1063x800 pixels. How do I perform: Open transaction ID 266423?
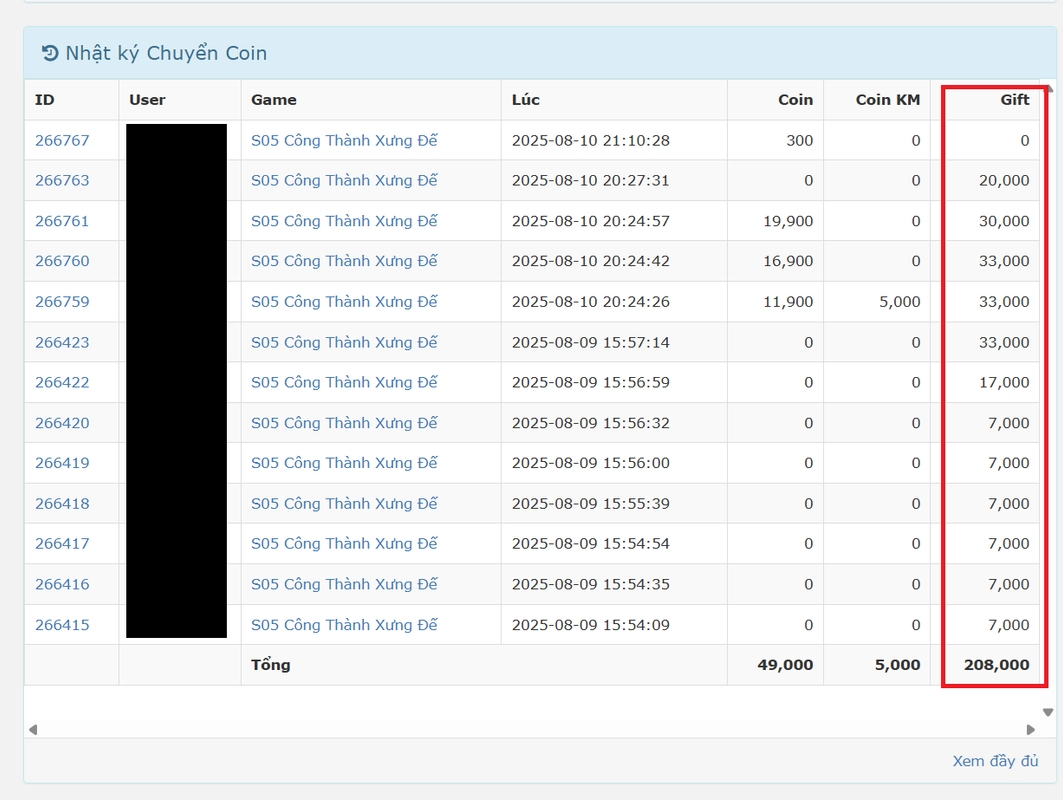click(62, 342)
